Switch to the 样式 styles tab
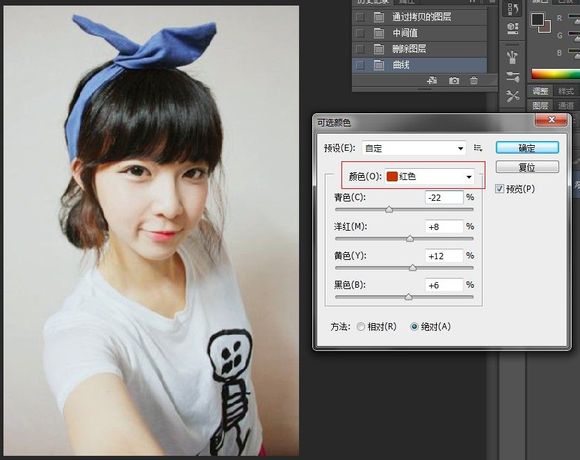The height and width of the screenshot is (460, 580). 566,91
